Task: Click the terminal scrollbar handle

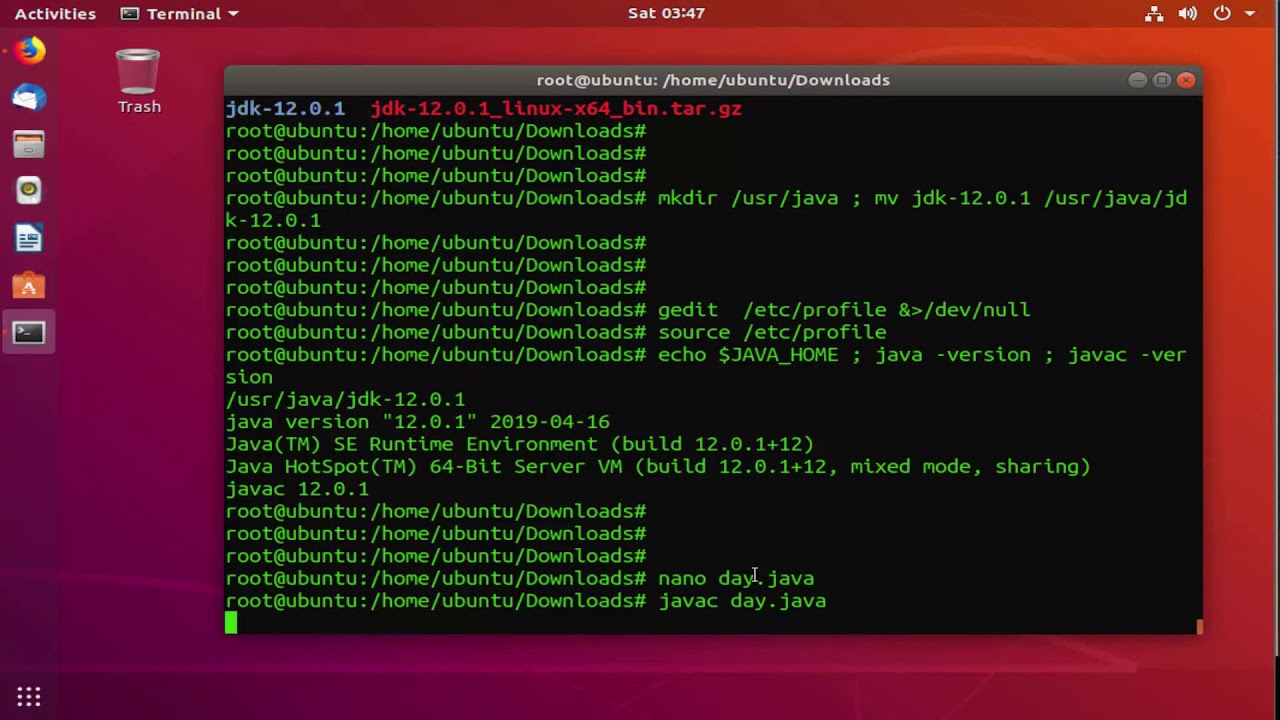Action: tap(1199, 626)
